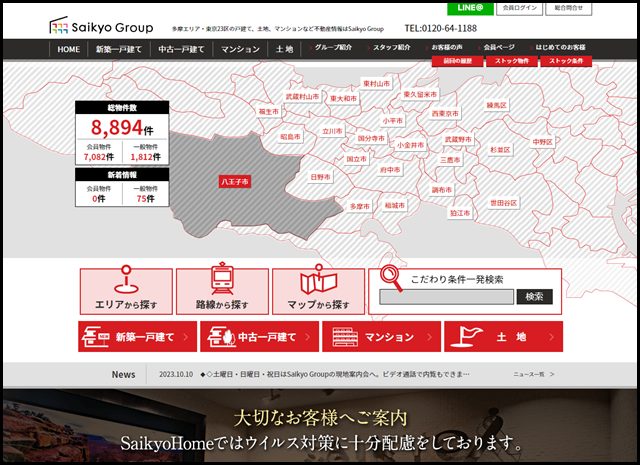Select 中野区 map label
Image resolution: width=640 pixels, height=465 pixels.
[542, 142]
